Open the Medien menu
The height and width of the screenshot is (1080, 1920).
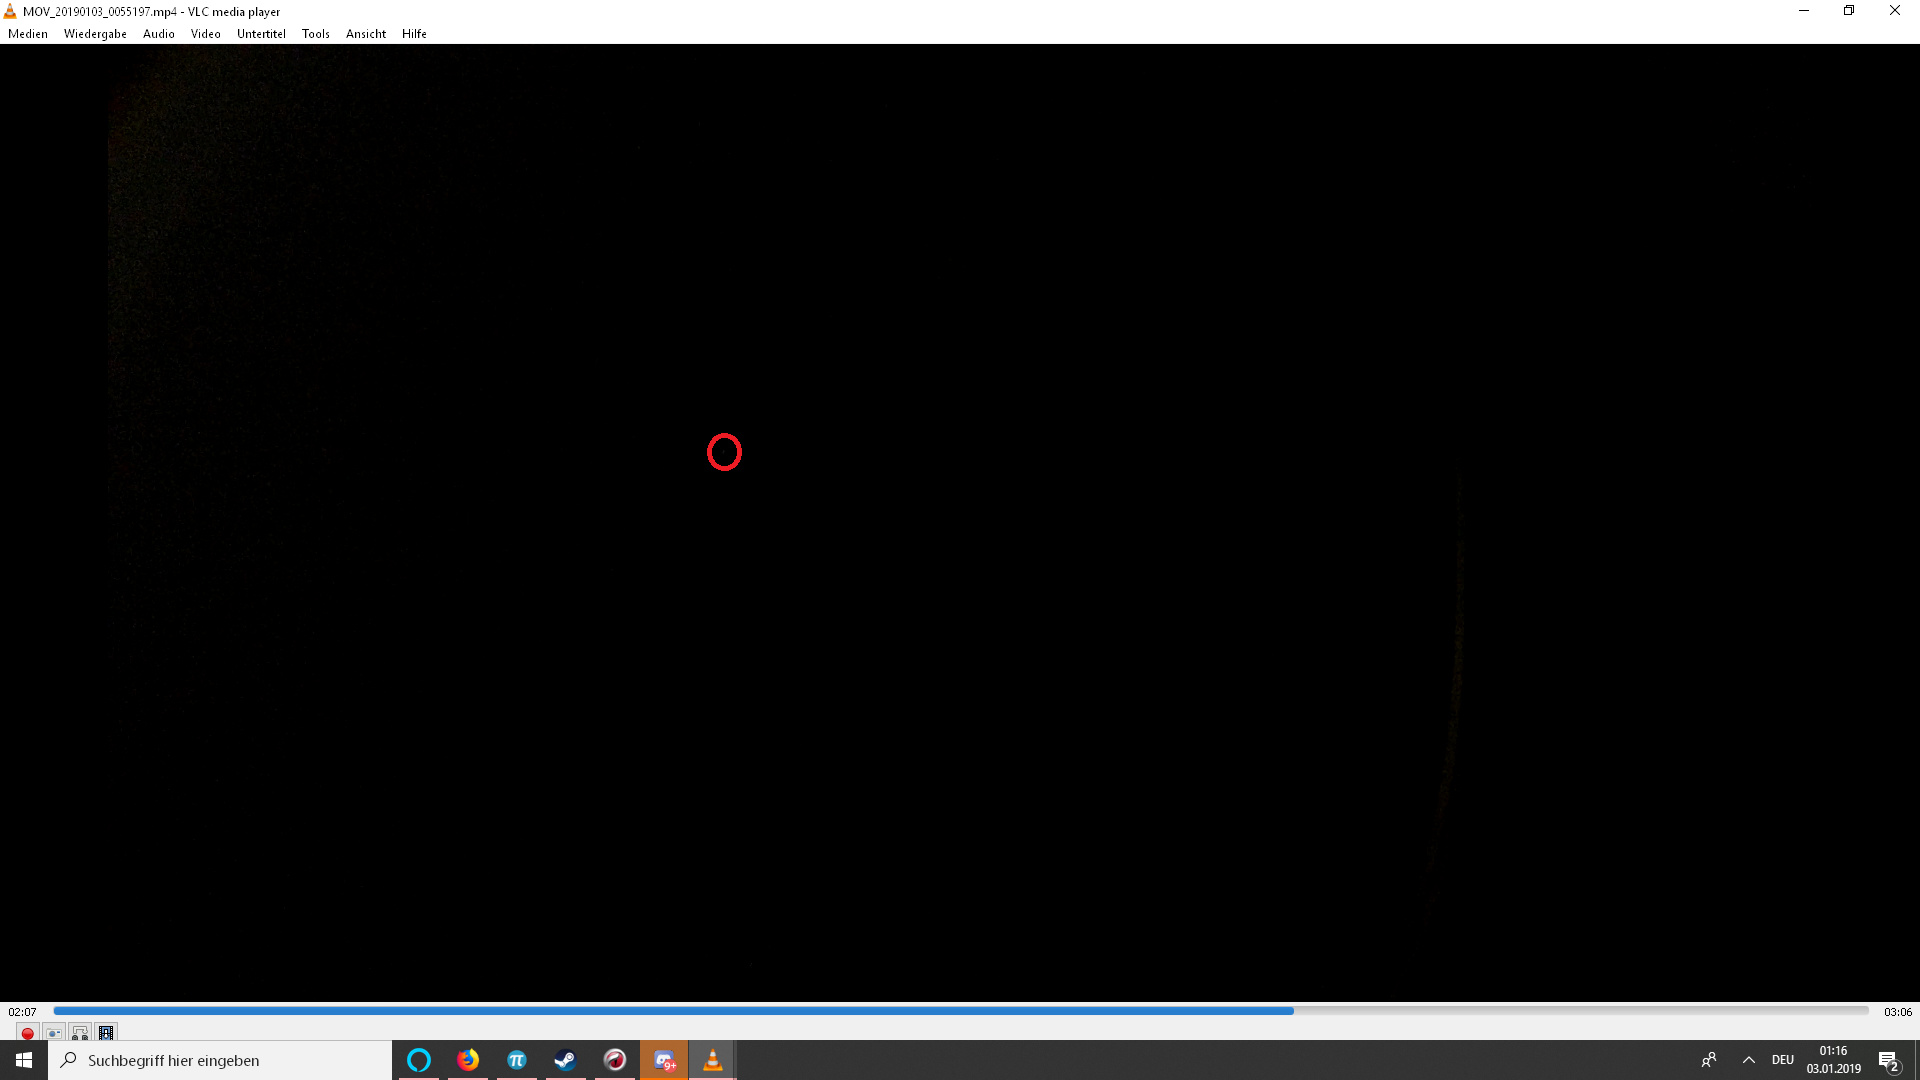pyautogui.click(x=27, y=34)
